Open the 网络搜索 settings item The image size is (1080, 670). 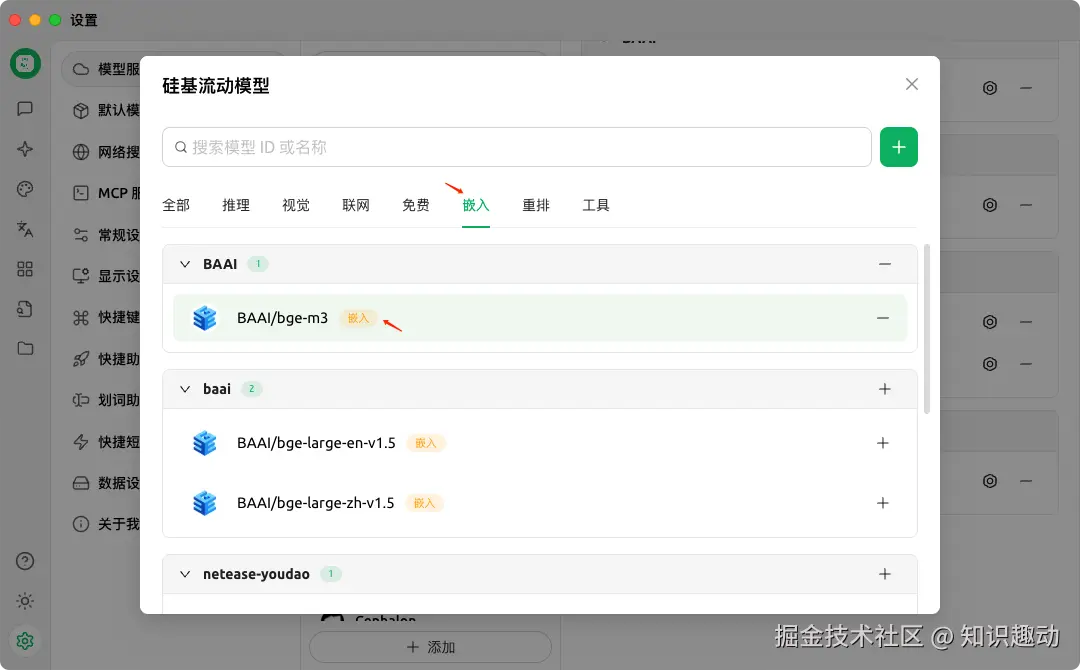[105, 152]
